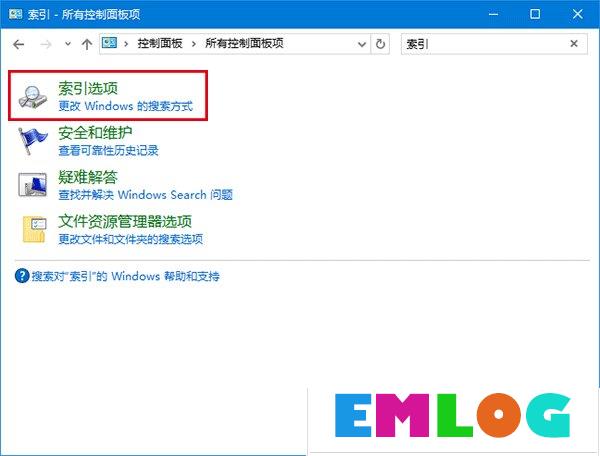The image size is (600, 456).
Task: Go back with the left arrow
Action: 18,45
